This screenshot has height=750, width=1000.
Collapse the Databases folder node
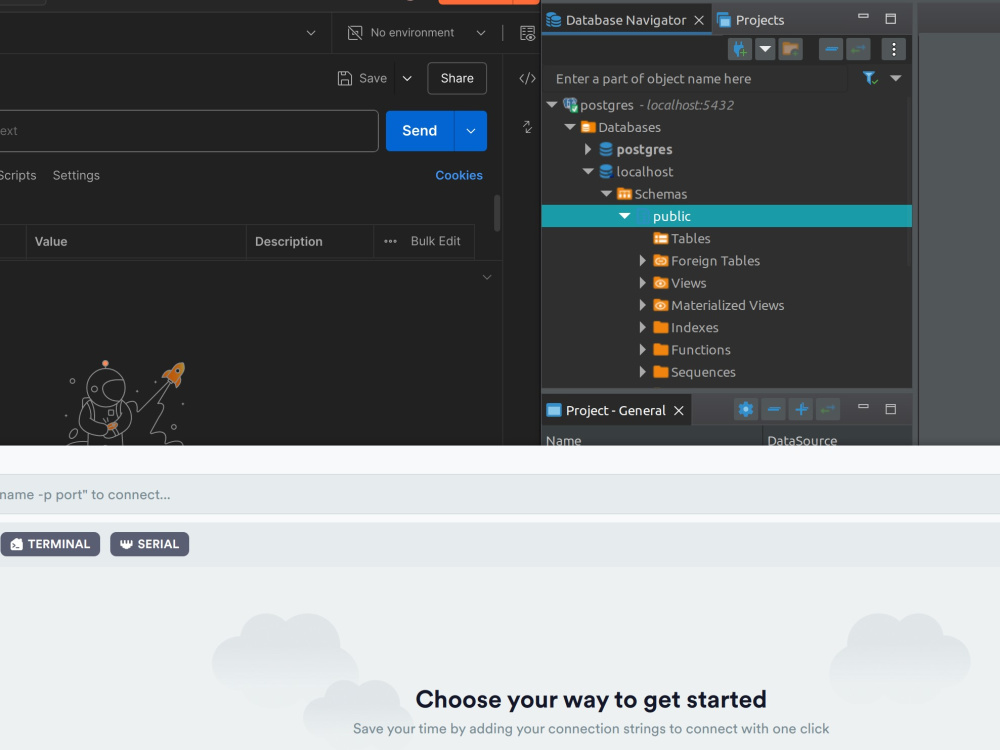coord(570,127)
